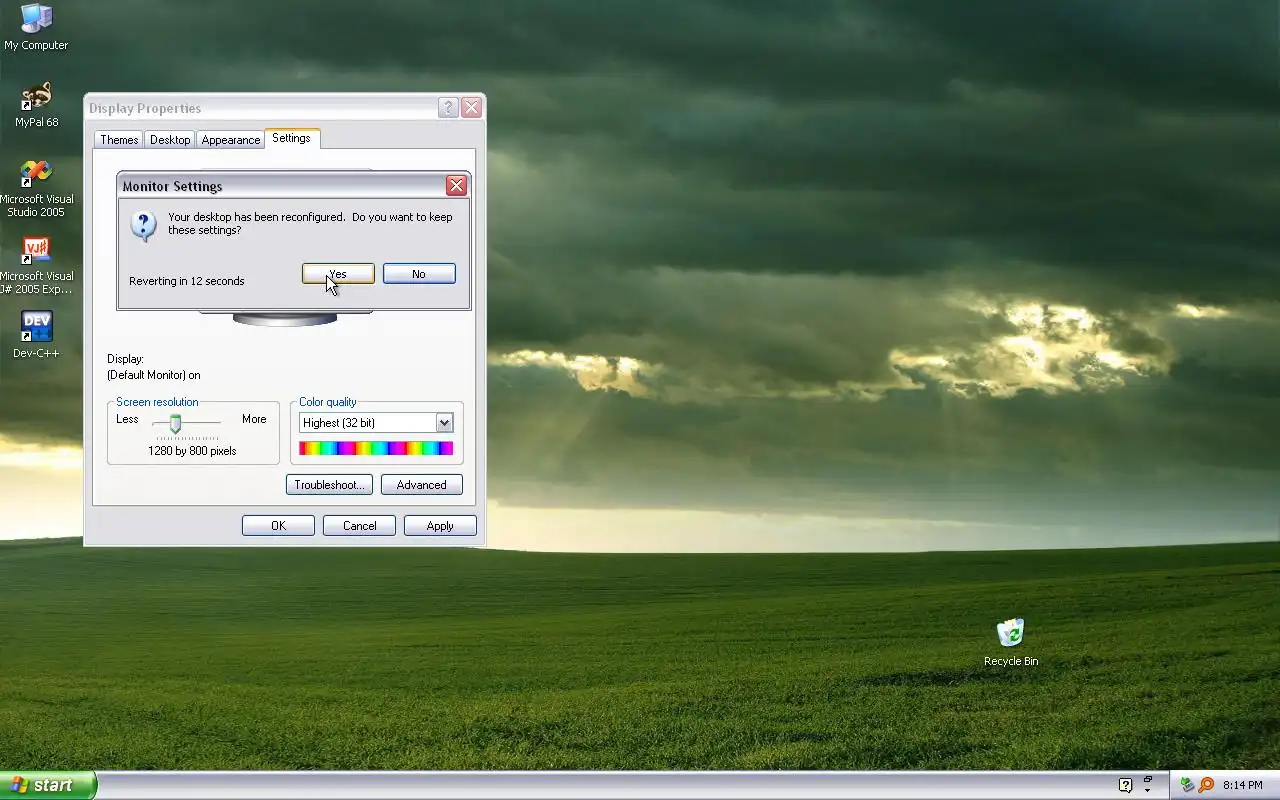1280x800 pixels.
Task: Select the MyPal 68 desktop icon
Action: click(x=36, y=105)
